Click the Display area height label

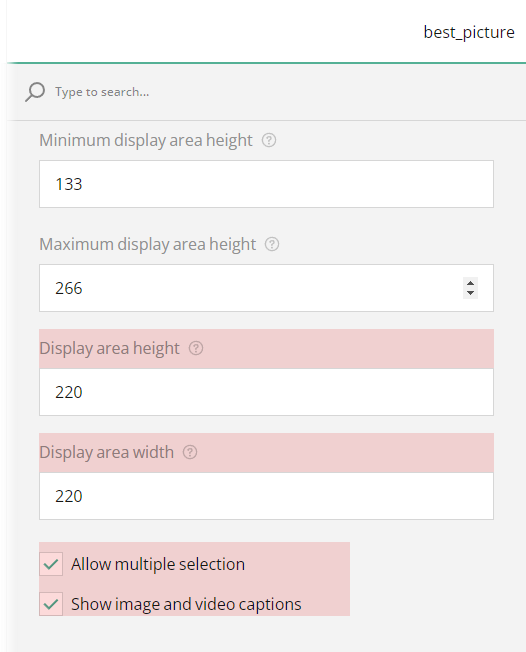pos(109,348)
